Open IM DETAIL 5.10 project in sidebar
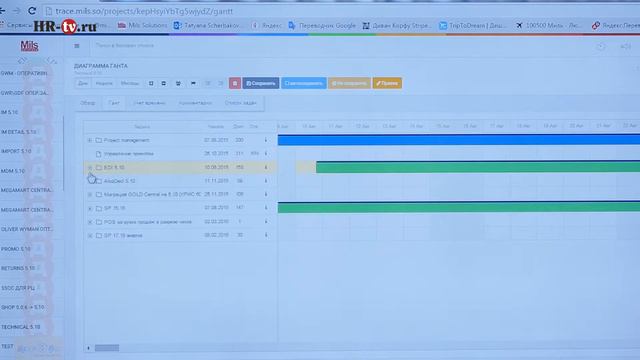Viewport: 640px width, 360px height. tap(19, 132)
